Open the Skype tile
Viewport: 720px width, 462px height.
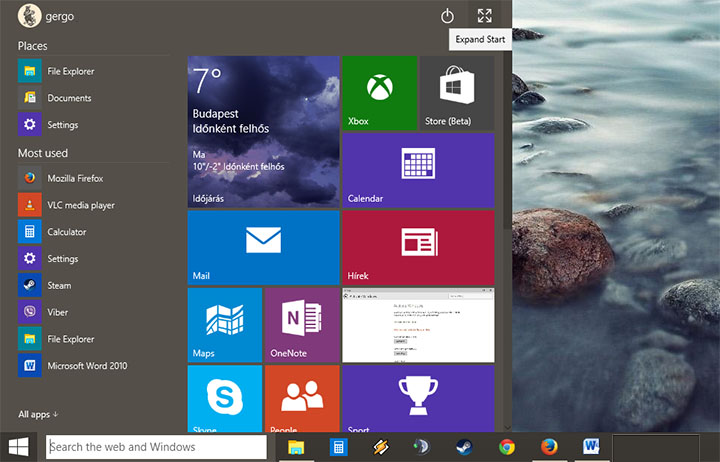[x=224, y=397]
